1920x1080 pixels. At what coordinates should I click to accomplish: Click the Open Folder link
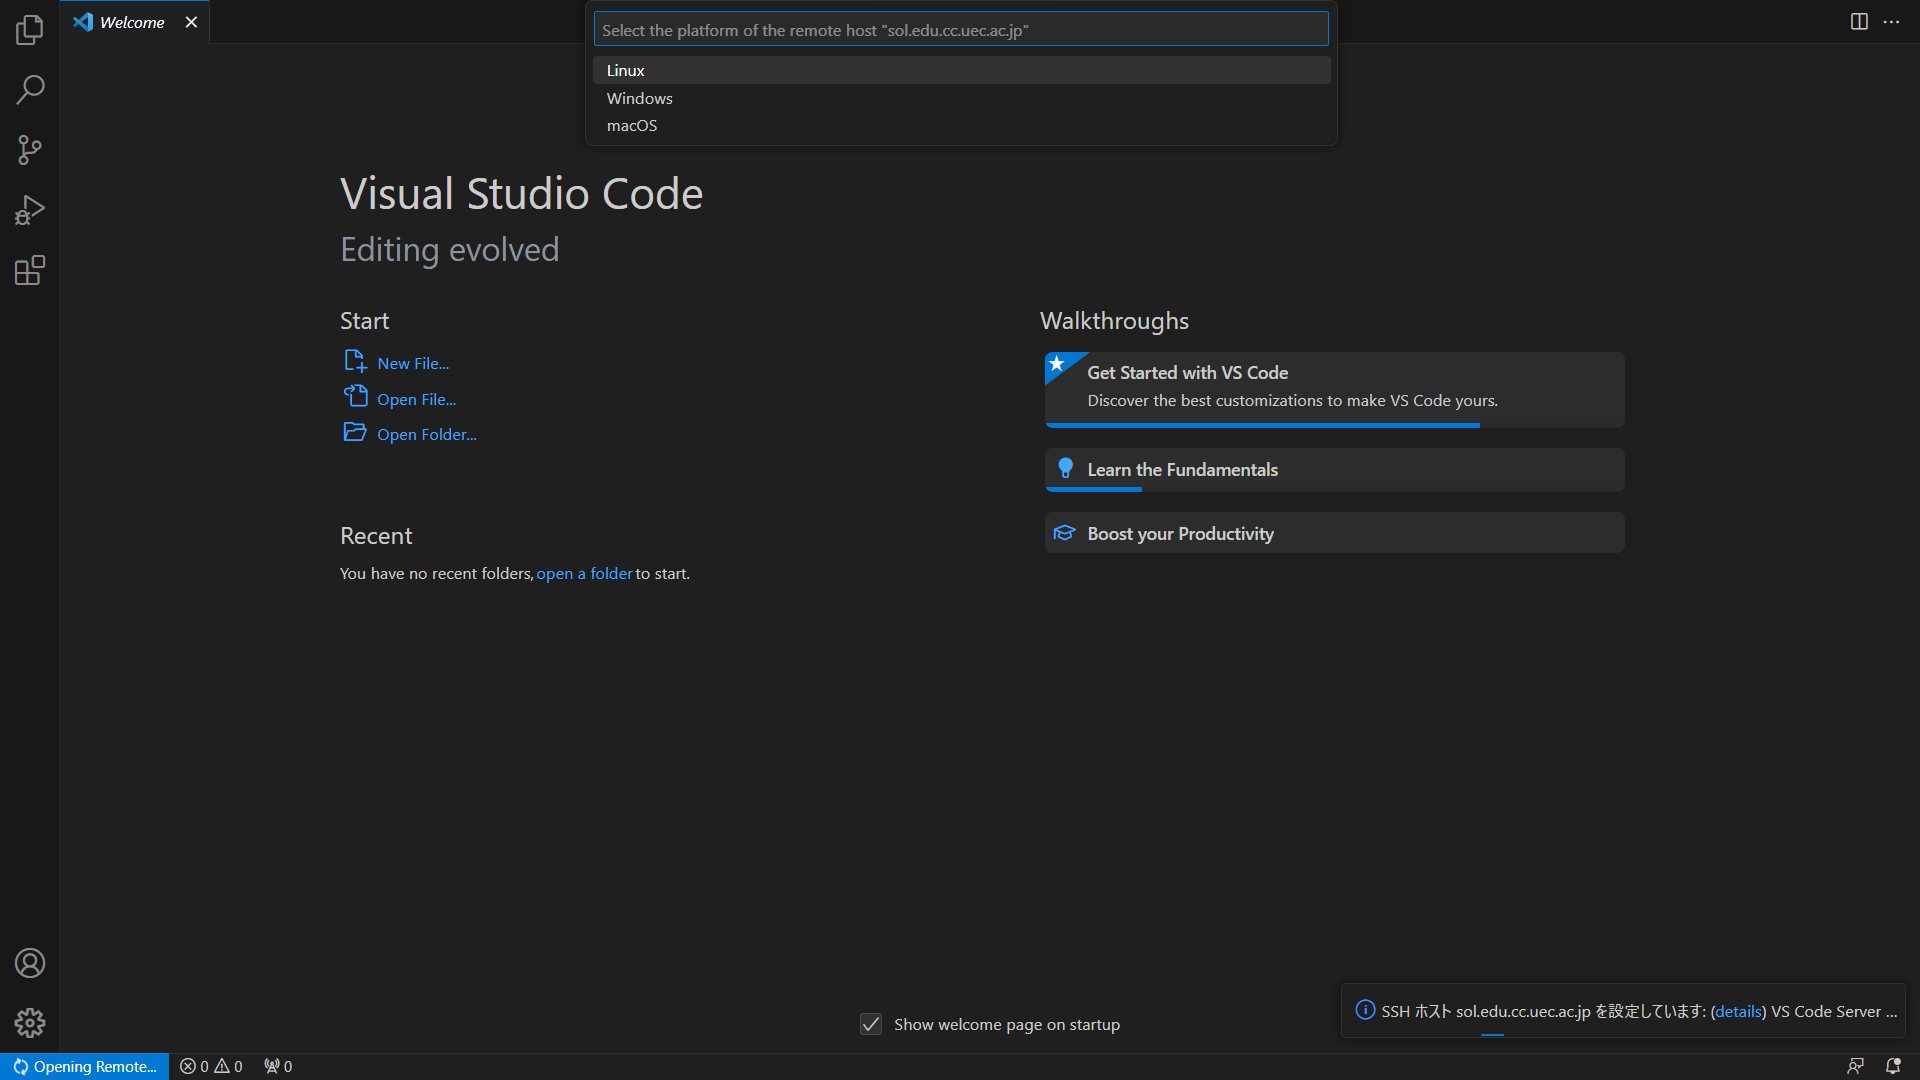pos(426,434)
